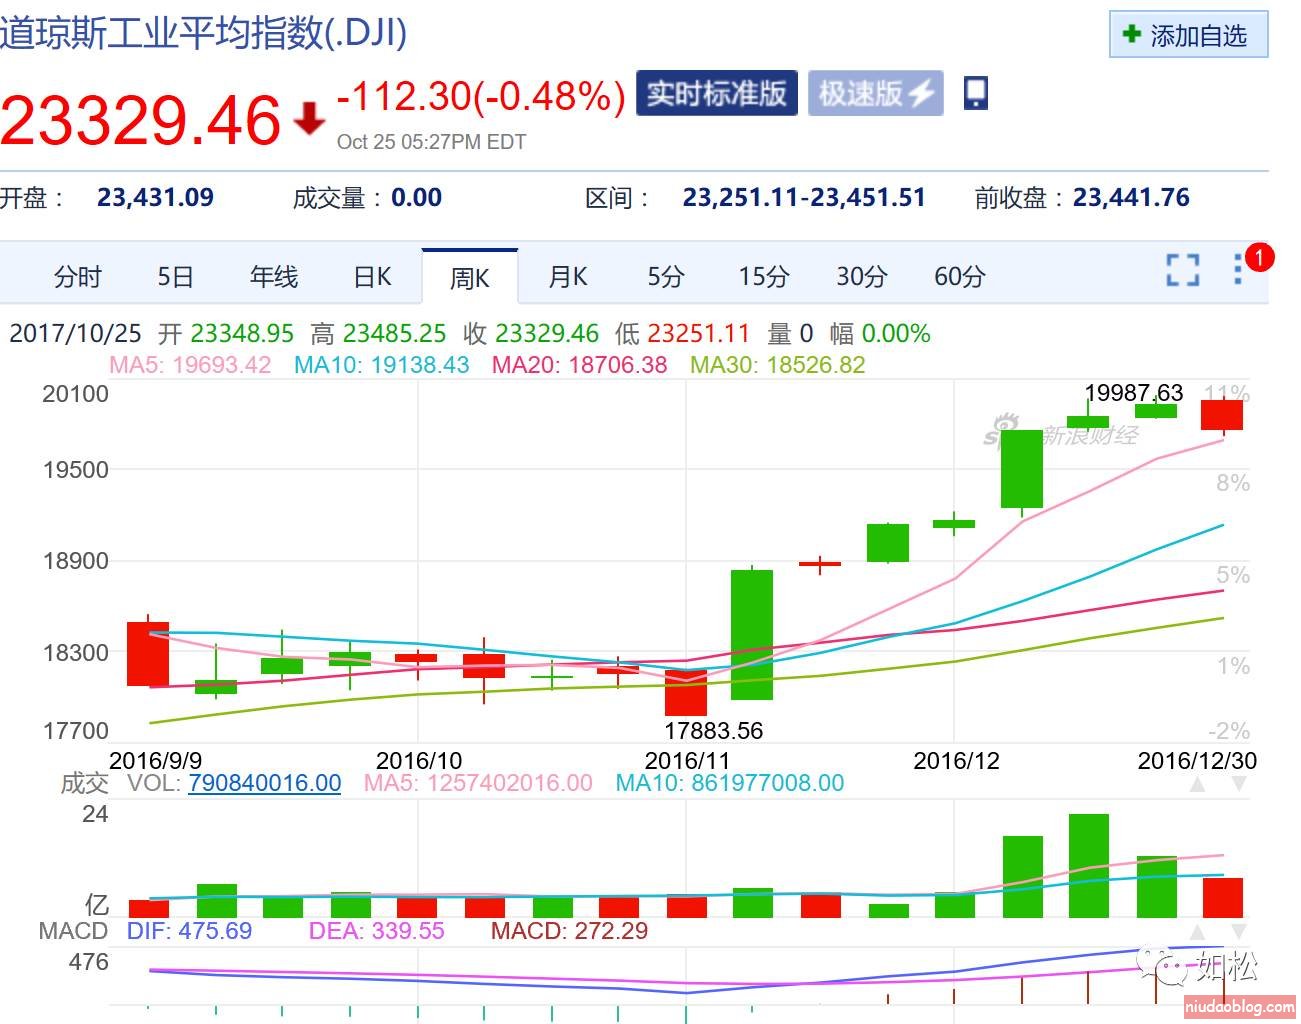Click the 区间 range 23,251.11-23,451.51
The image size is (1301, 1024).
point(804,197)
